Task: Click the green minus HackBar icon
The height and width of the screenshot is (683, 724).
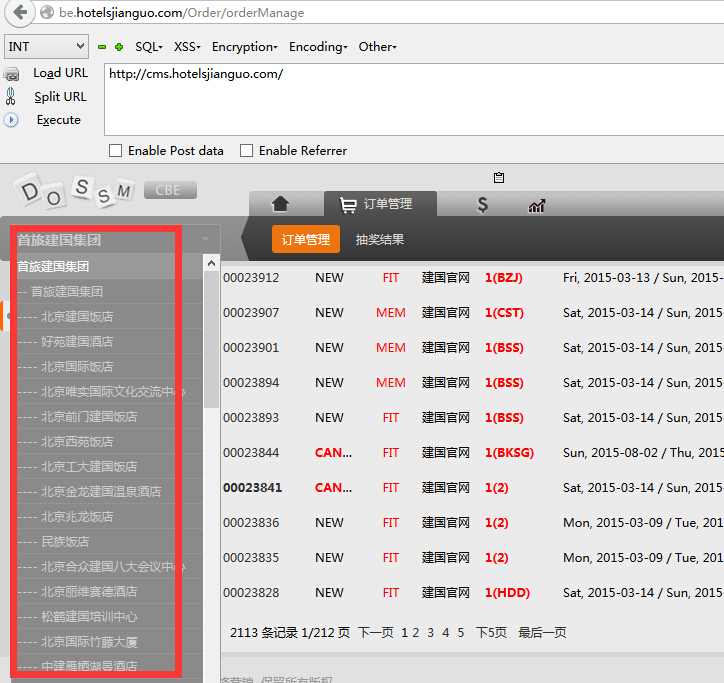Action: pyautogui.click(x=102, y=47)
